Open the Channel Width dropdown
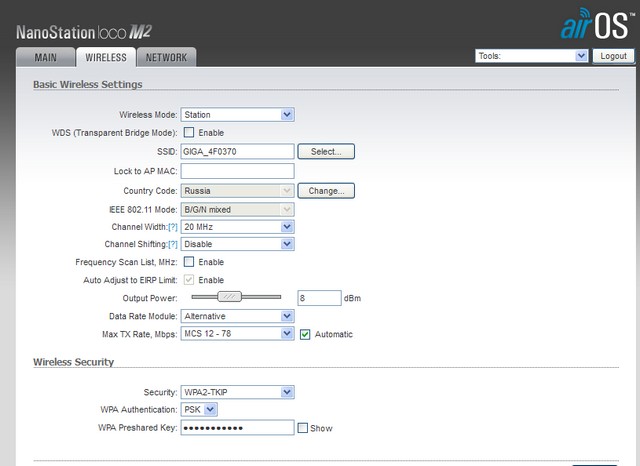The height and width of the screenshot is (466, 640). point(237,227)
